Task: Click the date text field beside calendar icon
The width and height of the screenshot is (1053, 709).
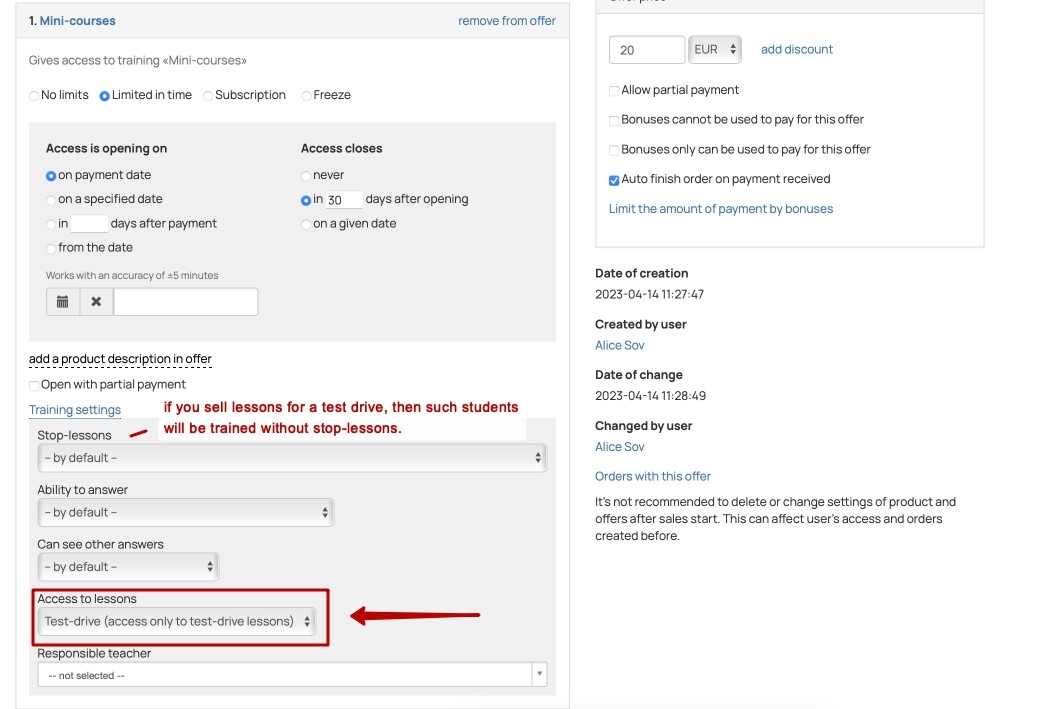Action: click(186, 301)
